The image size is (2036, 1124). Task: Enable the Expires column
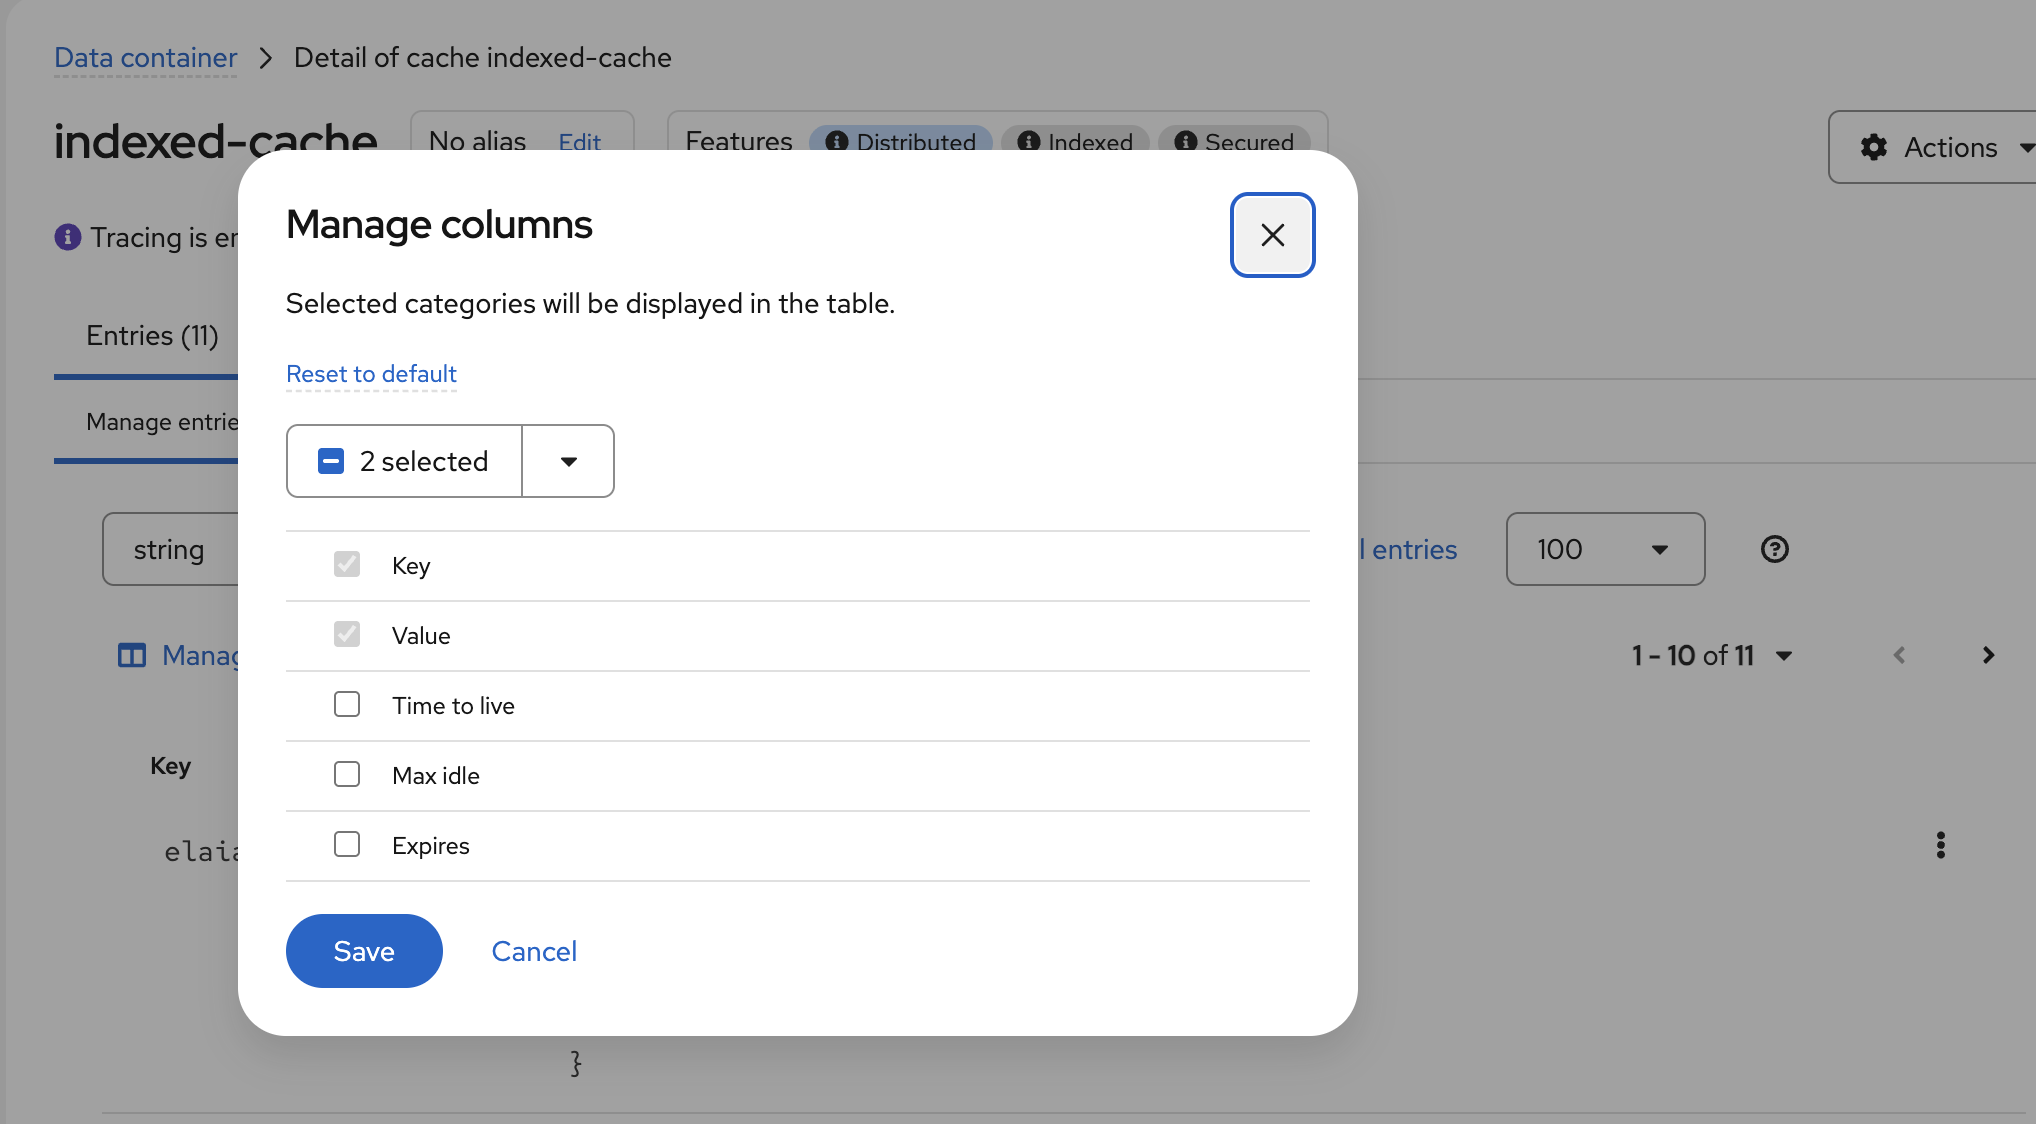tap(347, 845)
